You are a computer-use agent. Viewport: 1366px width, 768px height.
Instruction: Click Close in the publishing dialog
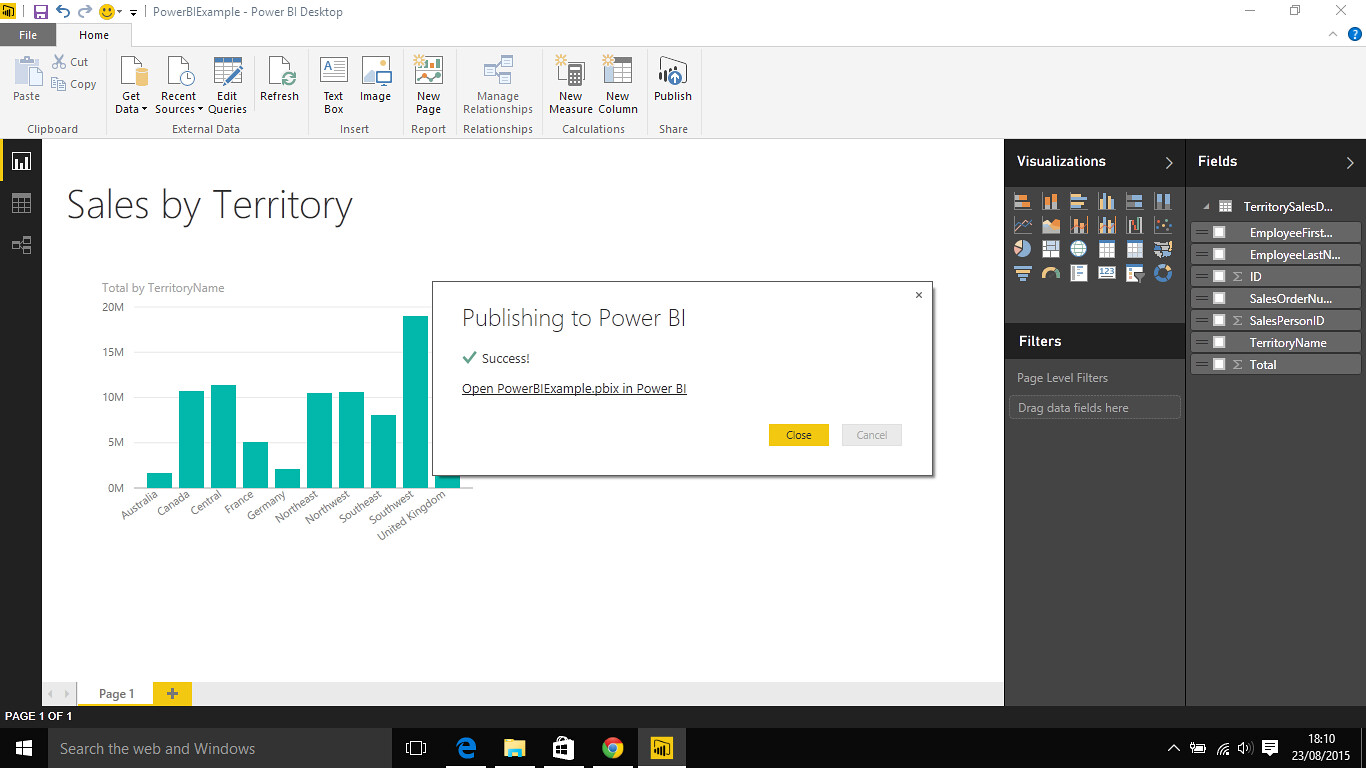pyautogui.click(x=798, y=435)
